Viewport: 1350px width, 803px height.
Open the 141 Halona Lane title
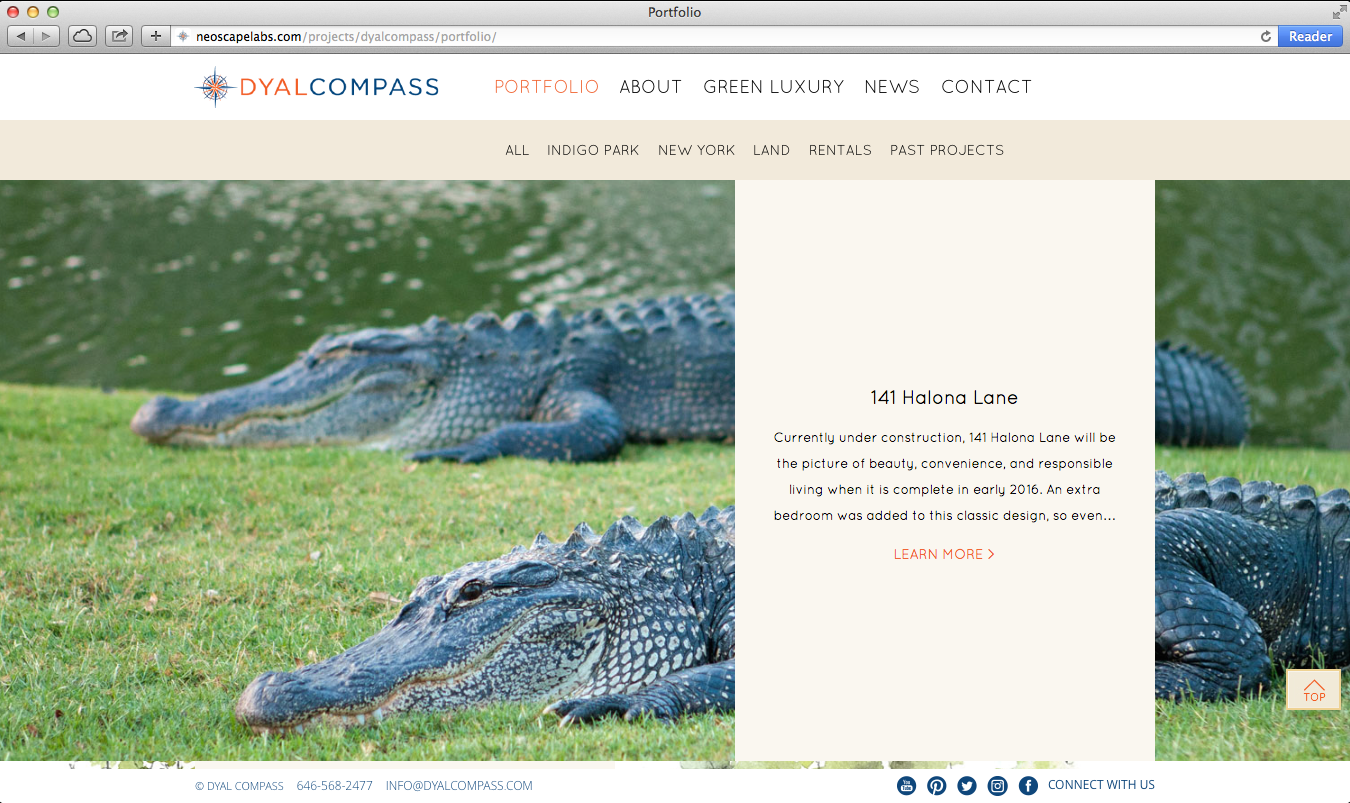click(944, 397)
